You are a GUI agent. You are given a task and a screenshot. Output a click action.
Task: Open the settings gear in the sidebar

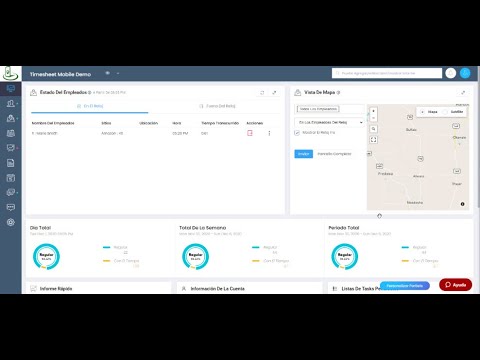[11, 222]
